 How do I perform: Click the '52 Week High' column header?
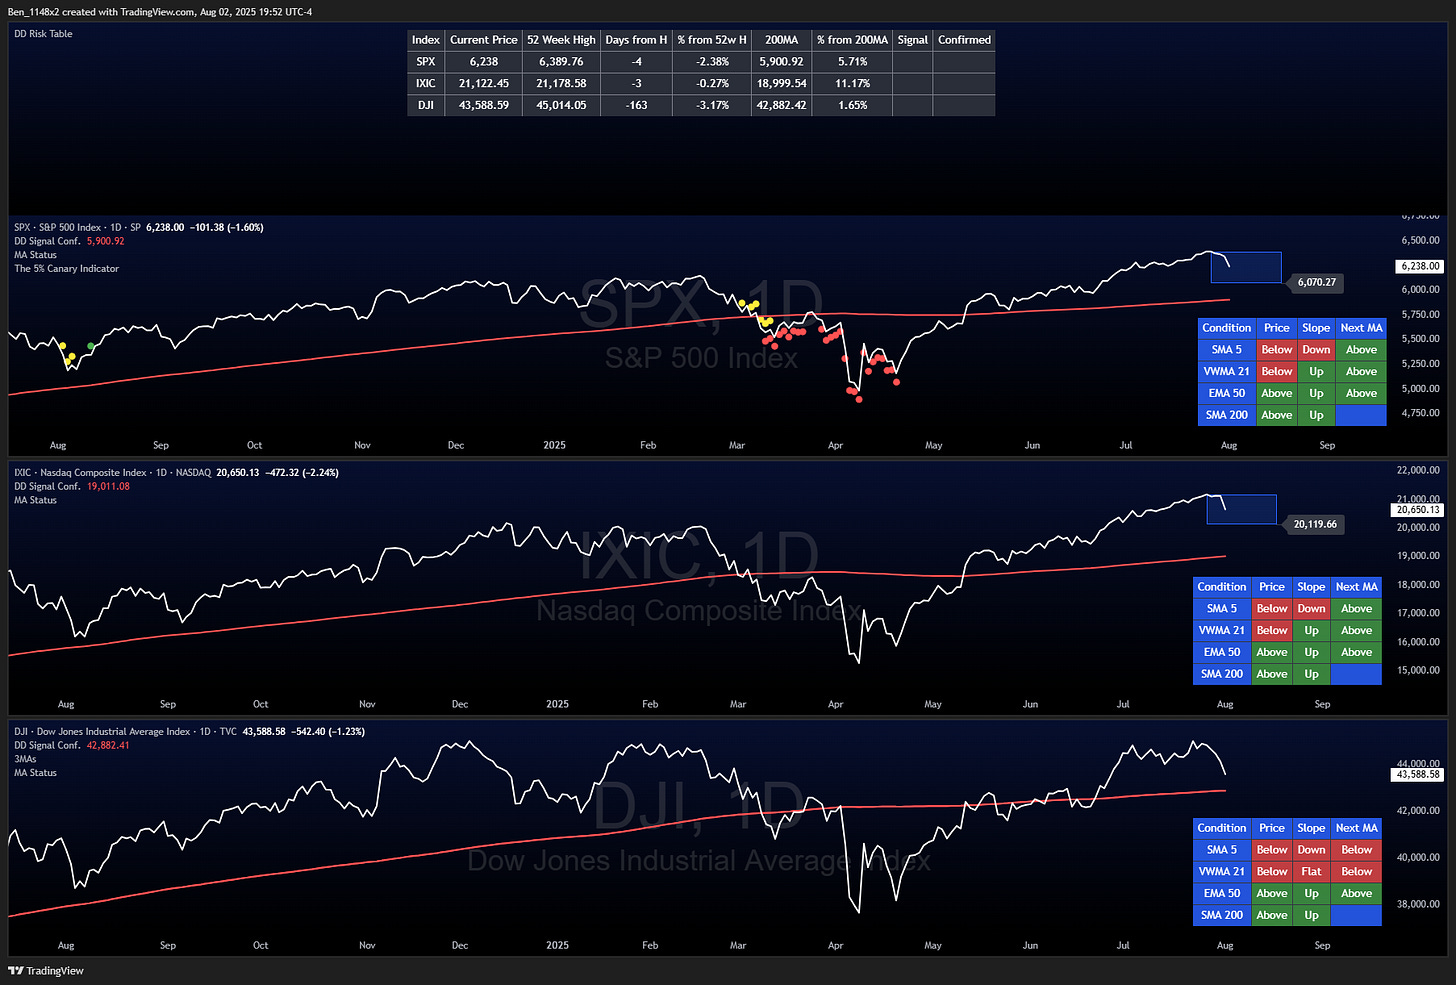(x=561, y=40)
